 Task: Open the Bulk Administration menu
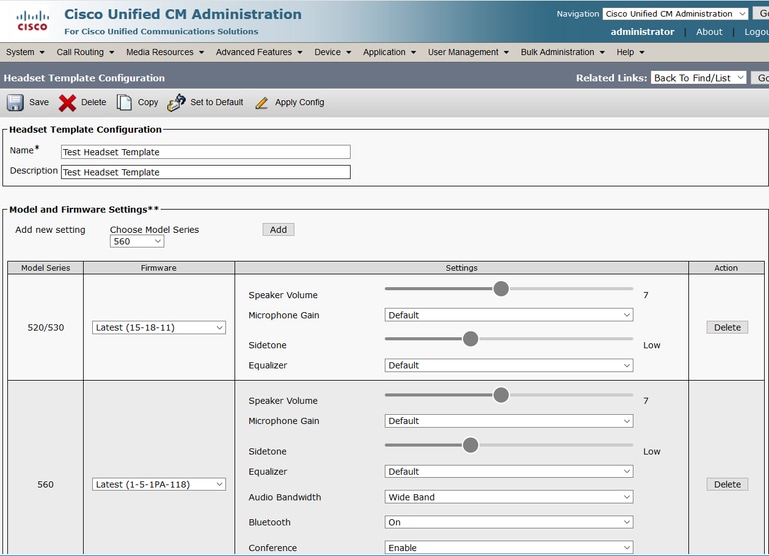click(563, 52)
